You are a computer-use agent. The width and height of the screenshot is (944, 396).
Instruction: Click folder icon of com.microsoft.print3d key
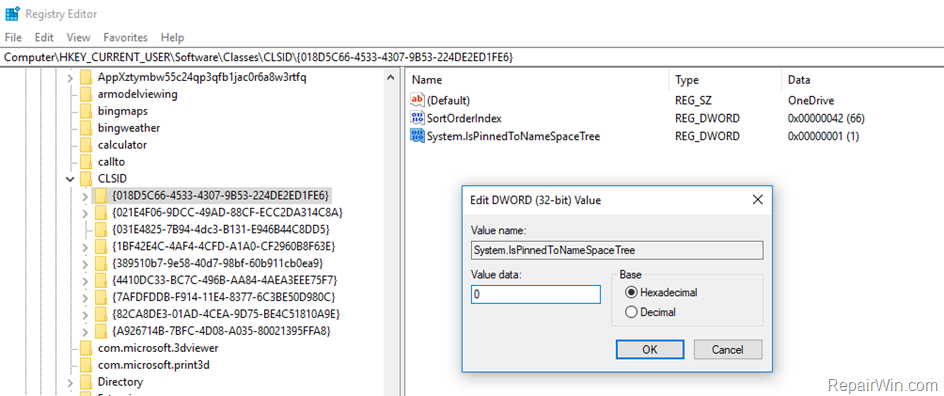coord(87,365)
